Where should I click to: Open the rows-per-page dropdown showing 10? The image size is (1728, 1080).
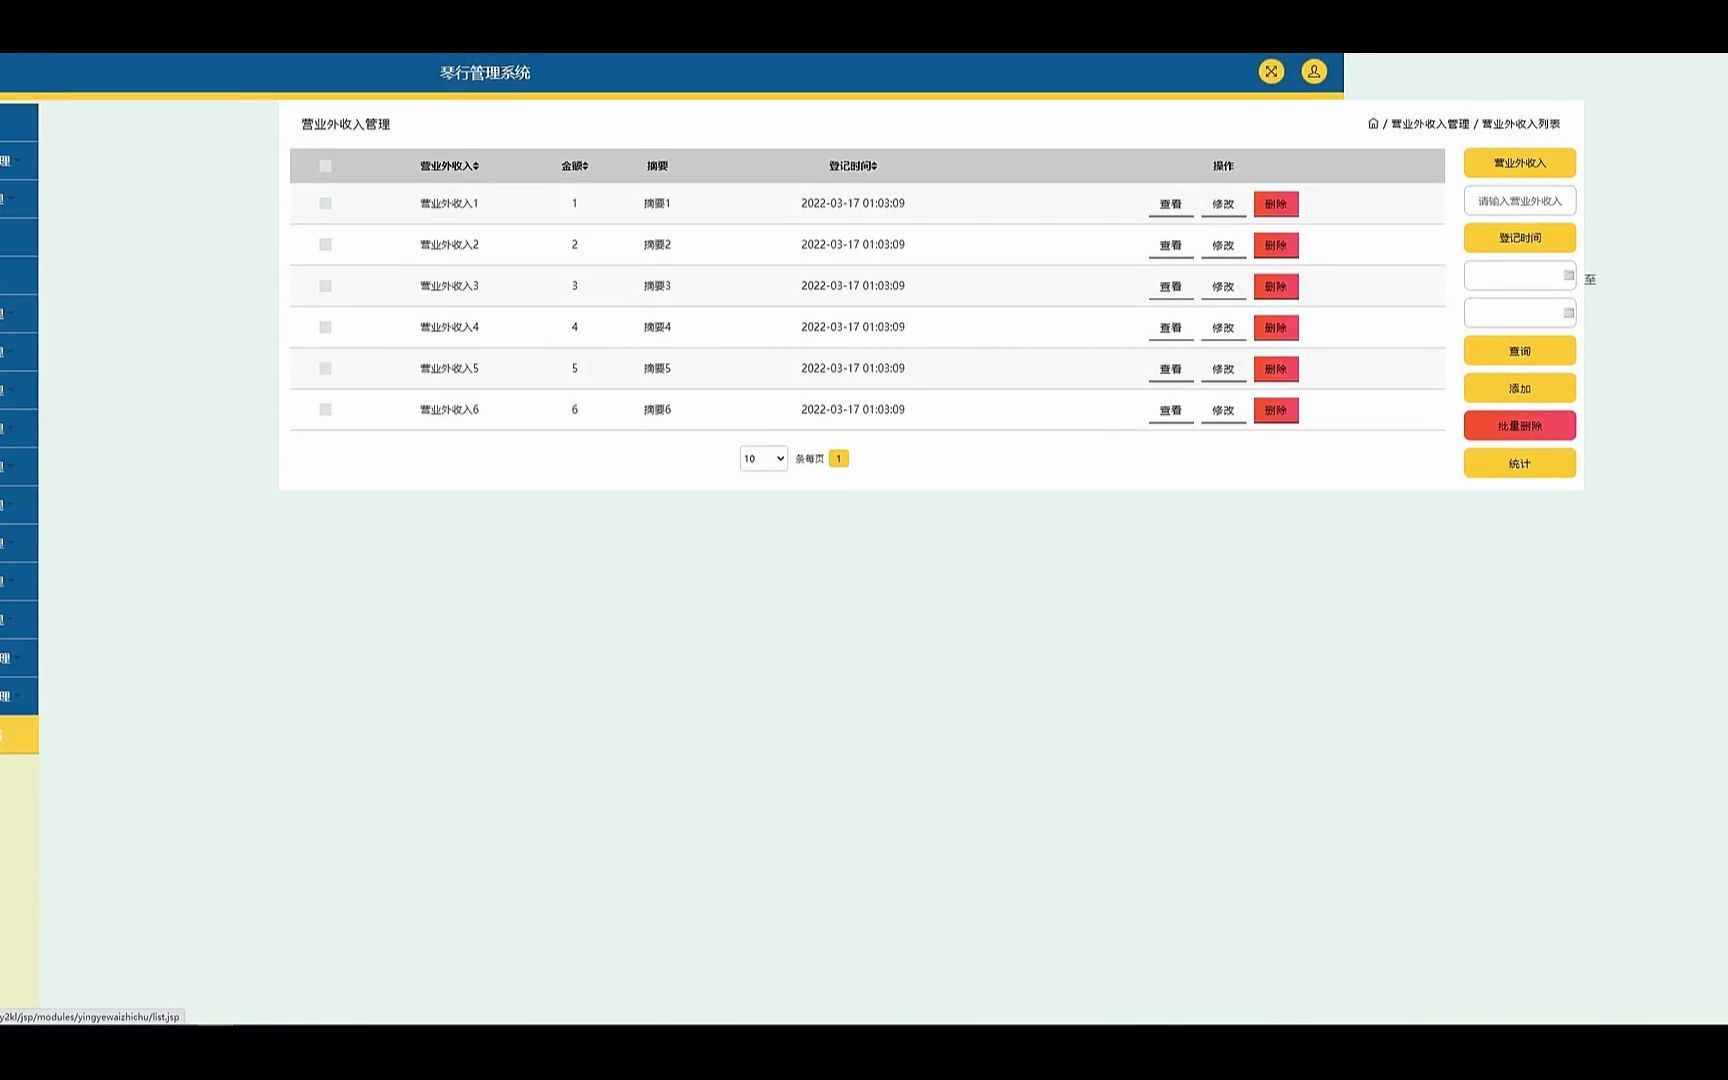point(763,458)
